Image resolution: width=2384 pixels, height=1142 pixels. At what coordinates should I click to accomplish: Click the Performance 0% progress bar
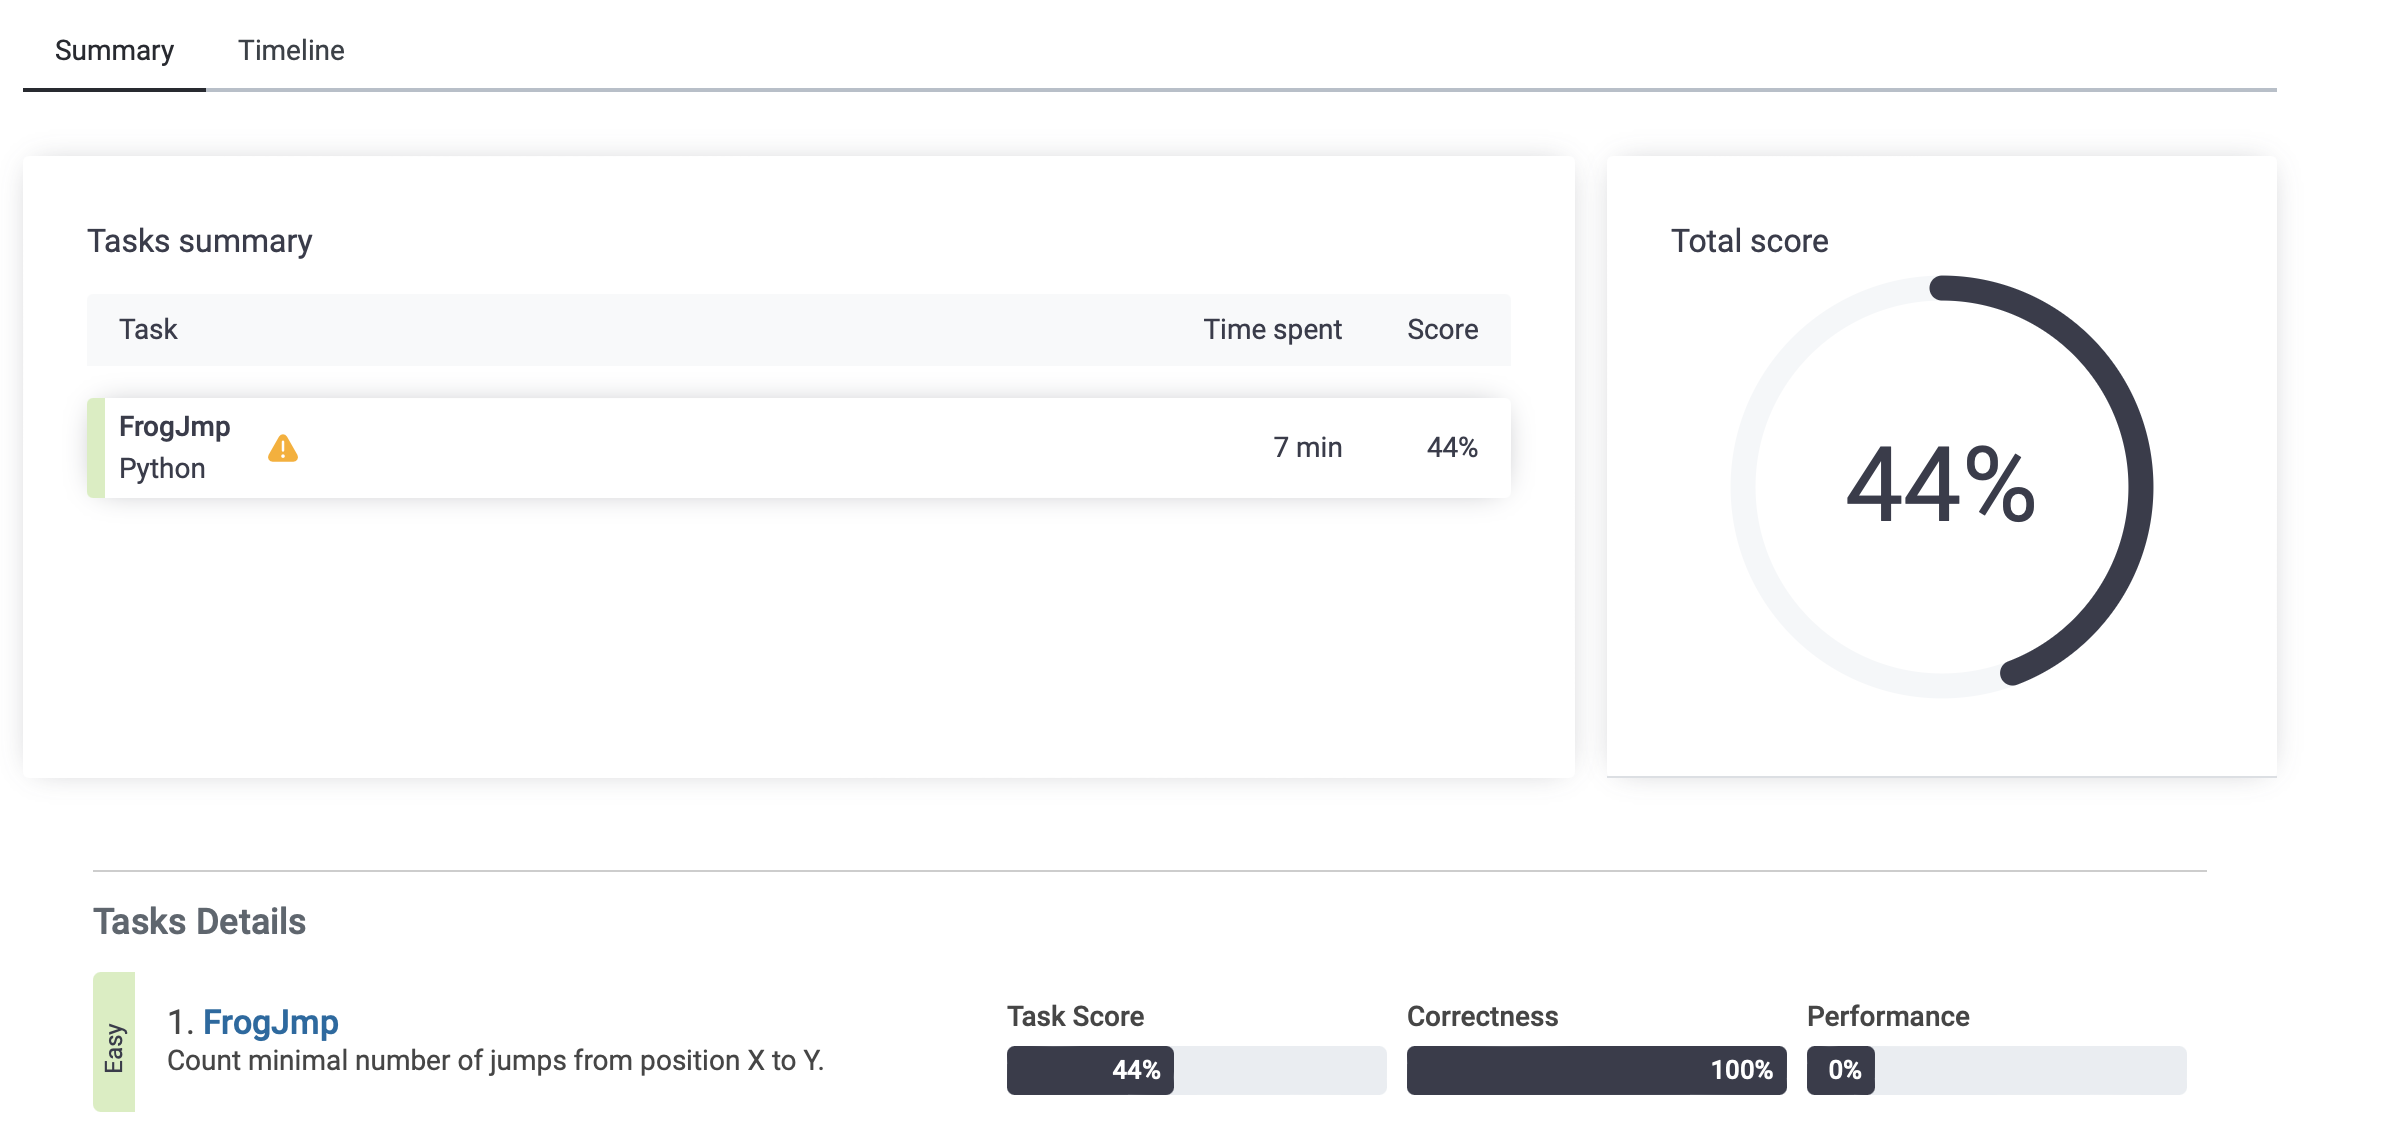1995,1070
